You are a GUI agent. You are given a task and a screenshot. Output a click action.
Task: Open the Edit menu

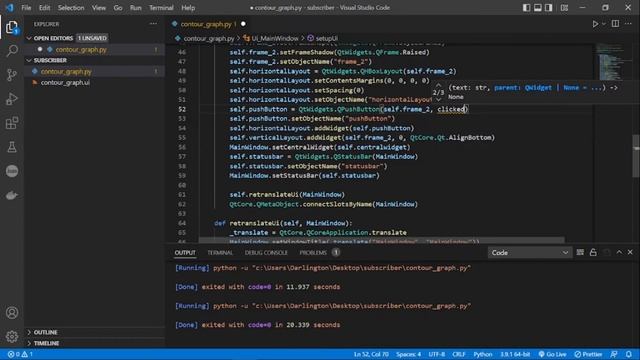coord(44,8)
